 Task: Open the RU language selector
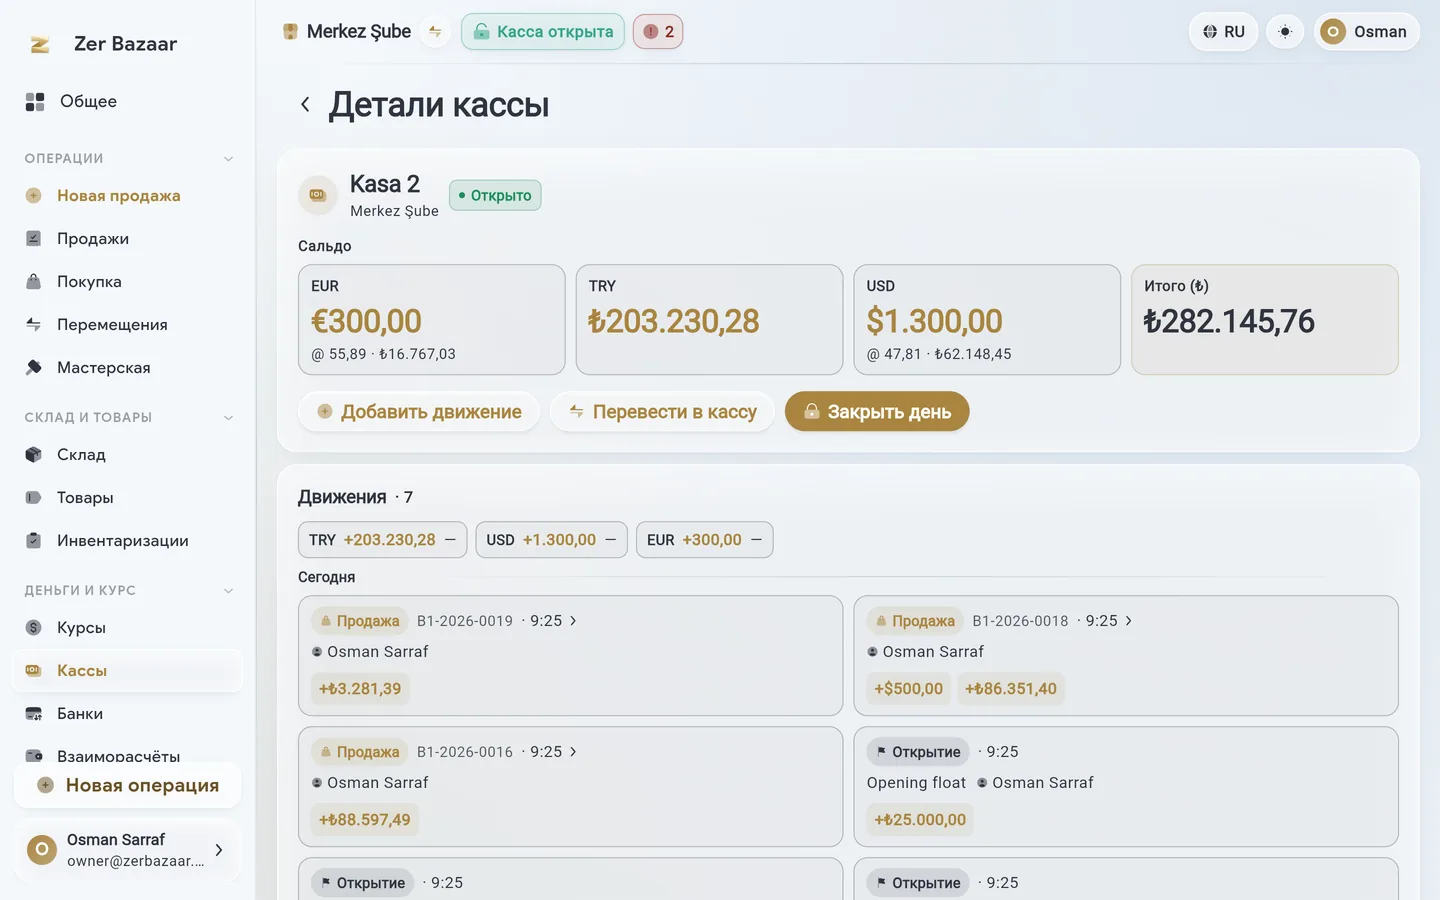pos(1224,32)
